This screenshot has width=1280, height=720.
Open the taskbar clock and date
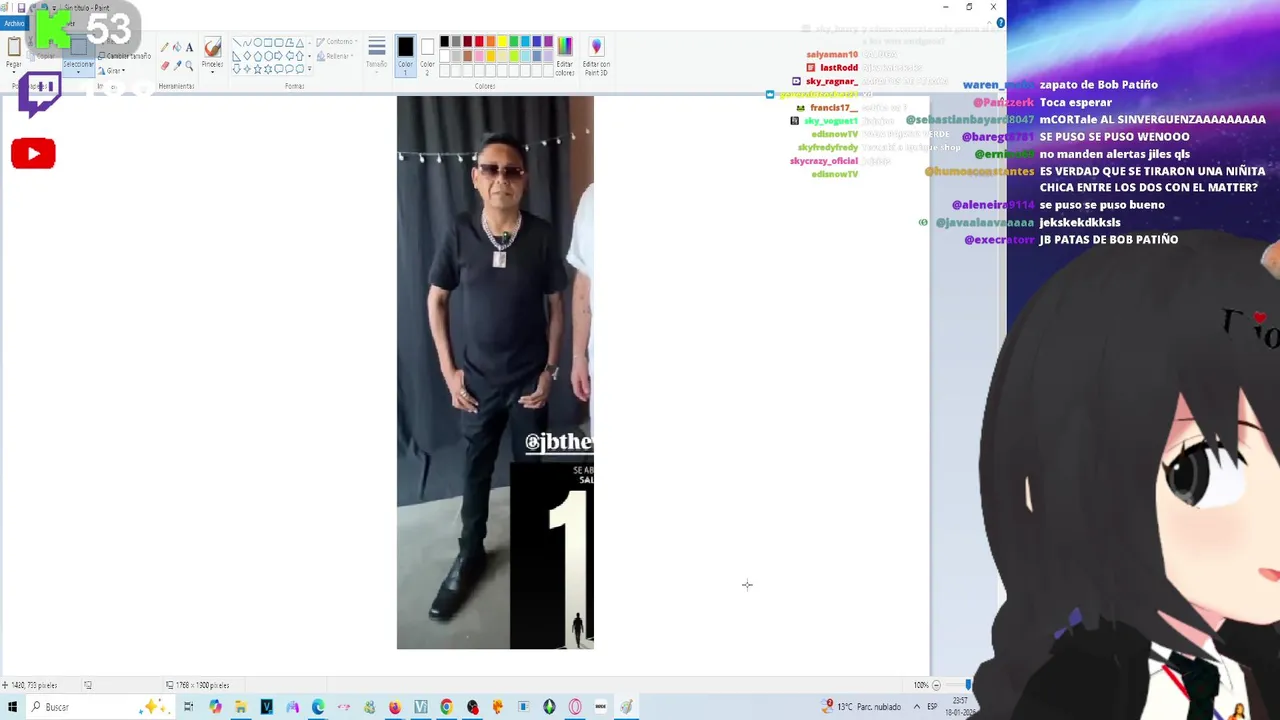(960, 706)
